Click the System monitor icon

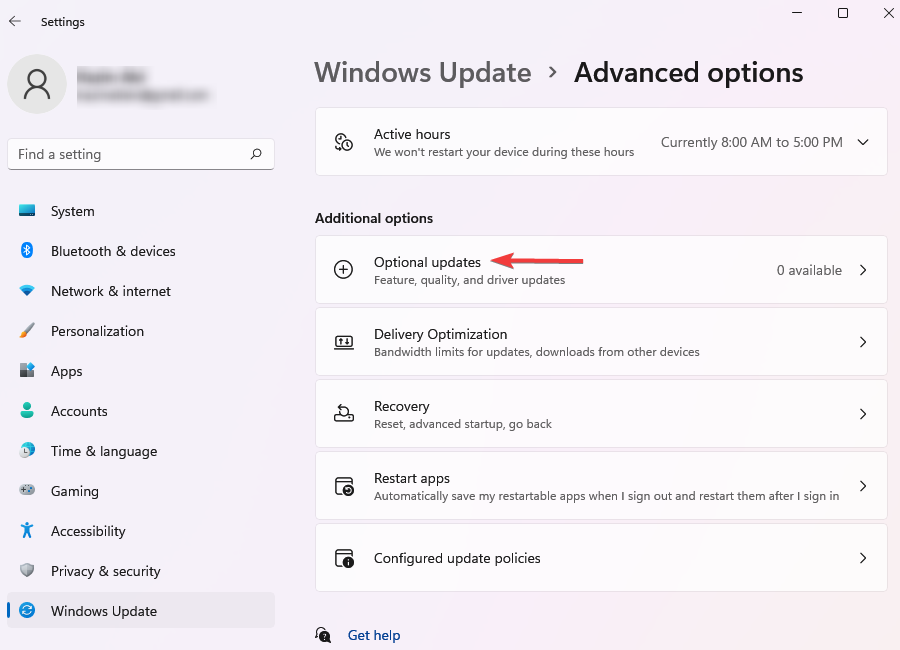[27, 211]
